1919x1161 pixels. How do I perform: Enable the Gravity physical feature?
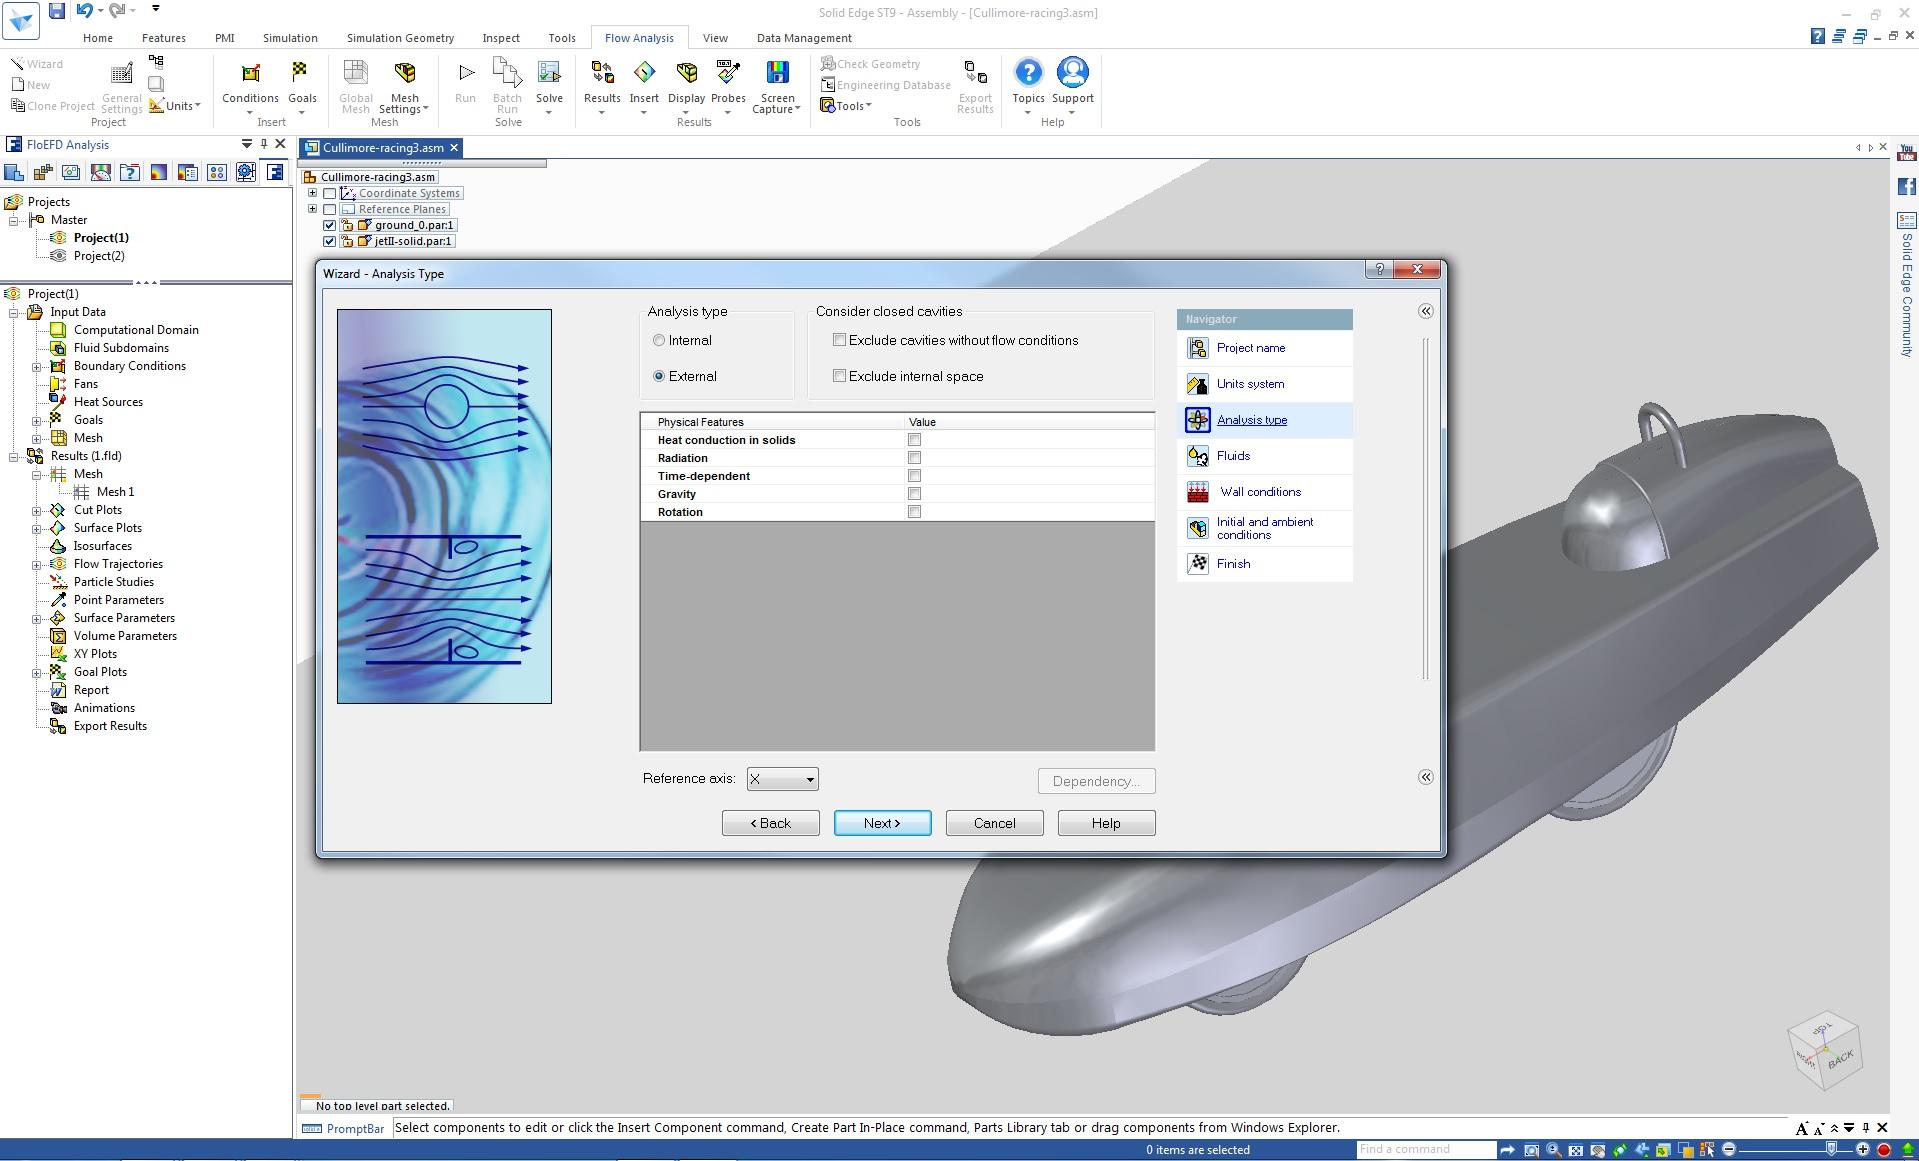(x=914, y=494)
